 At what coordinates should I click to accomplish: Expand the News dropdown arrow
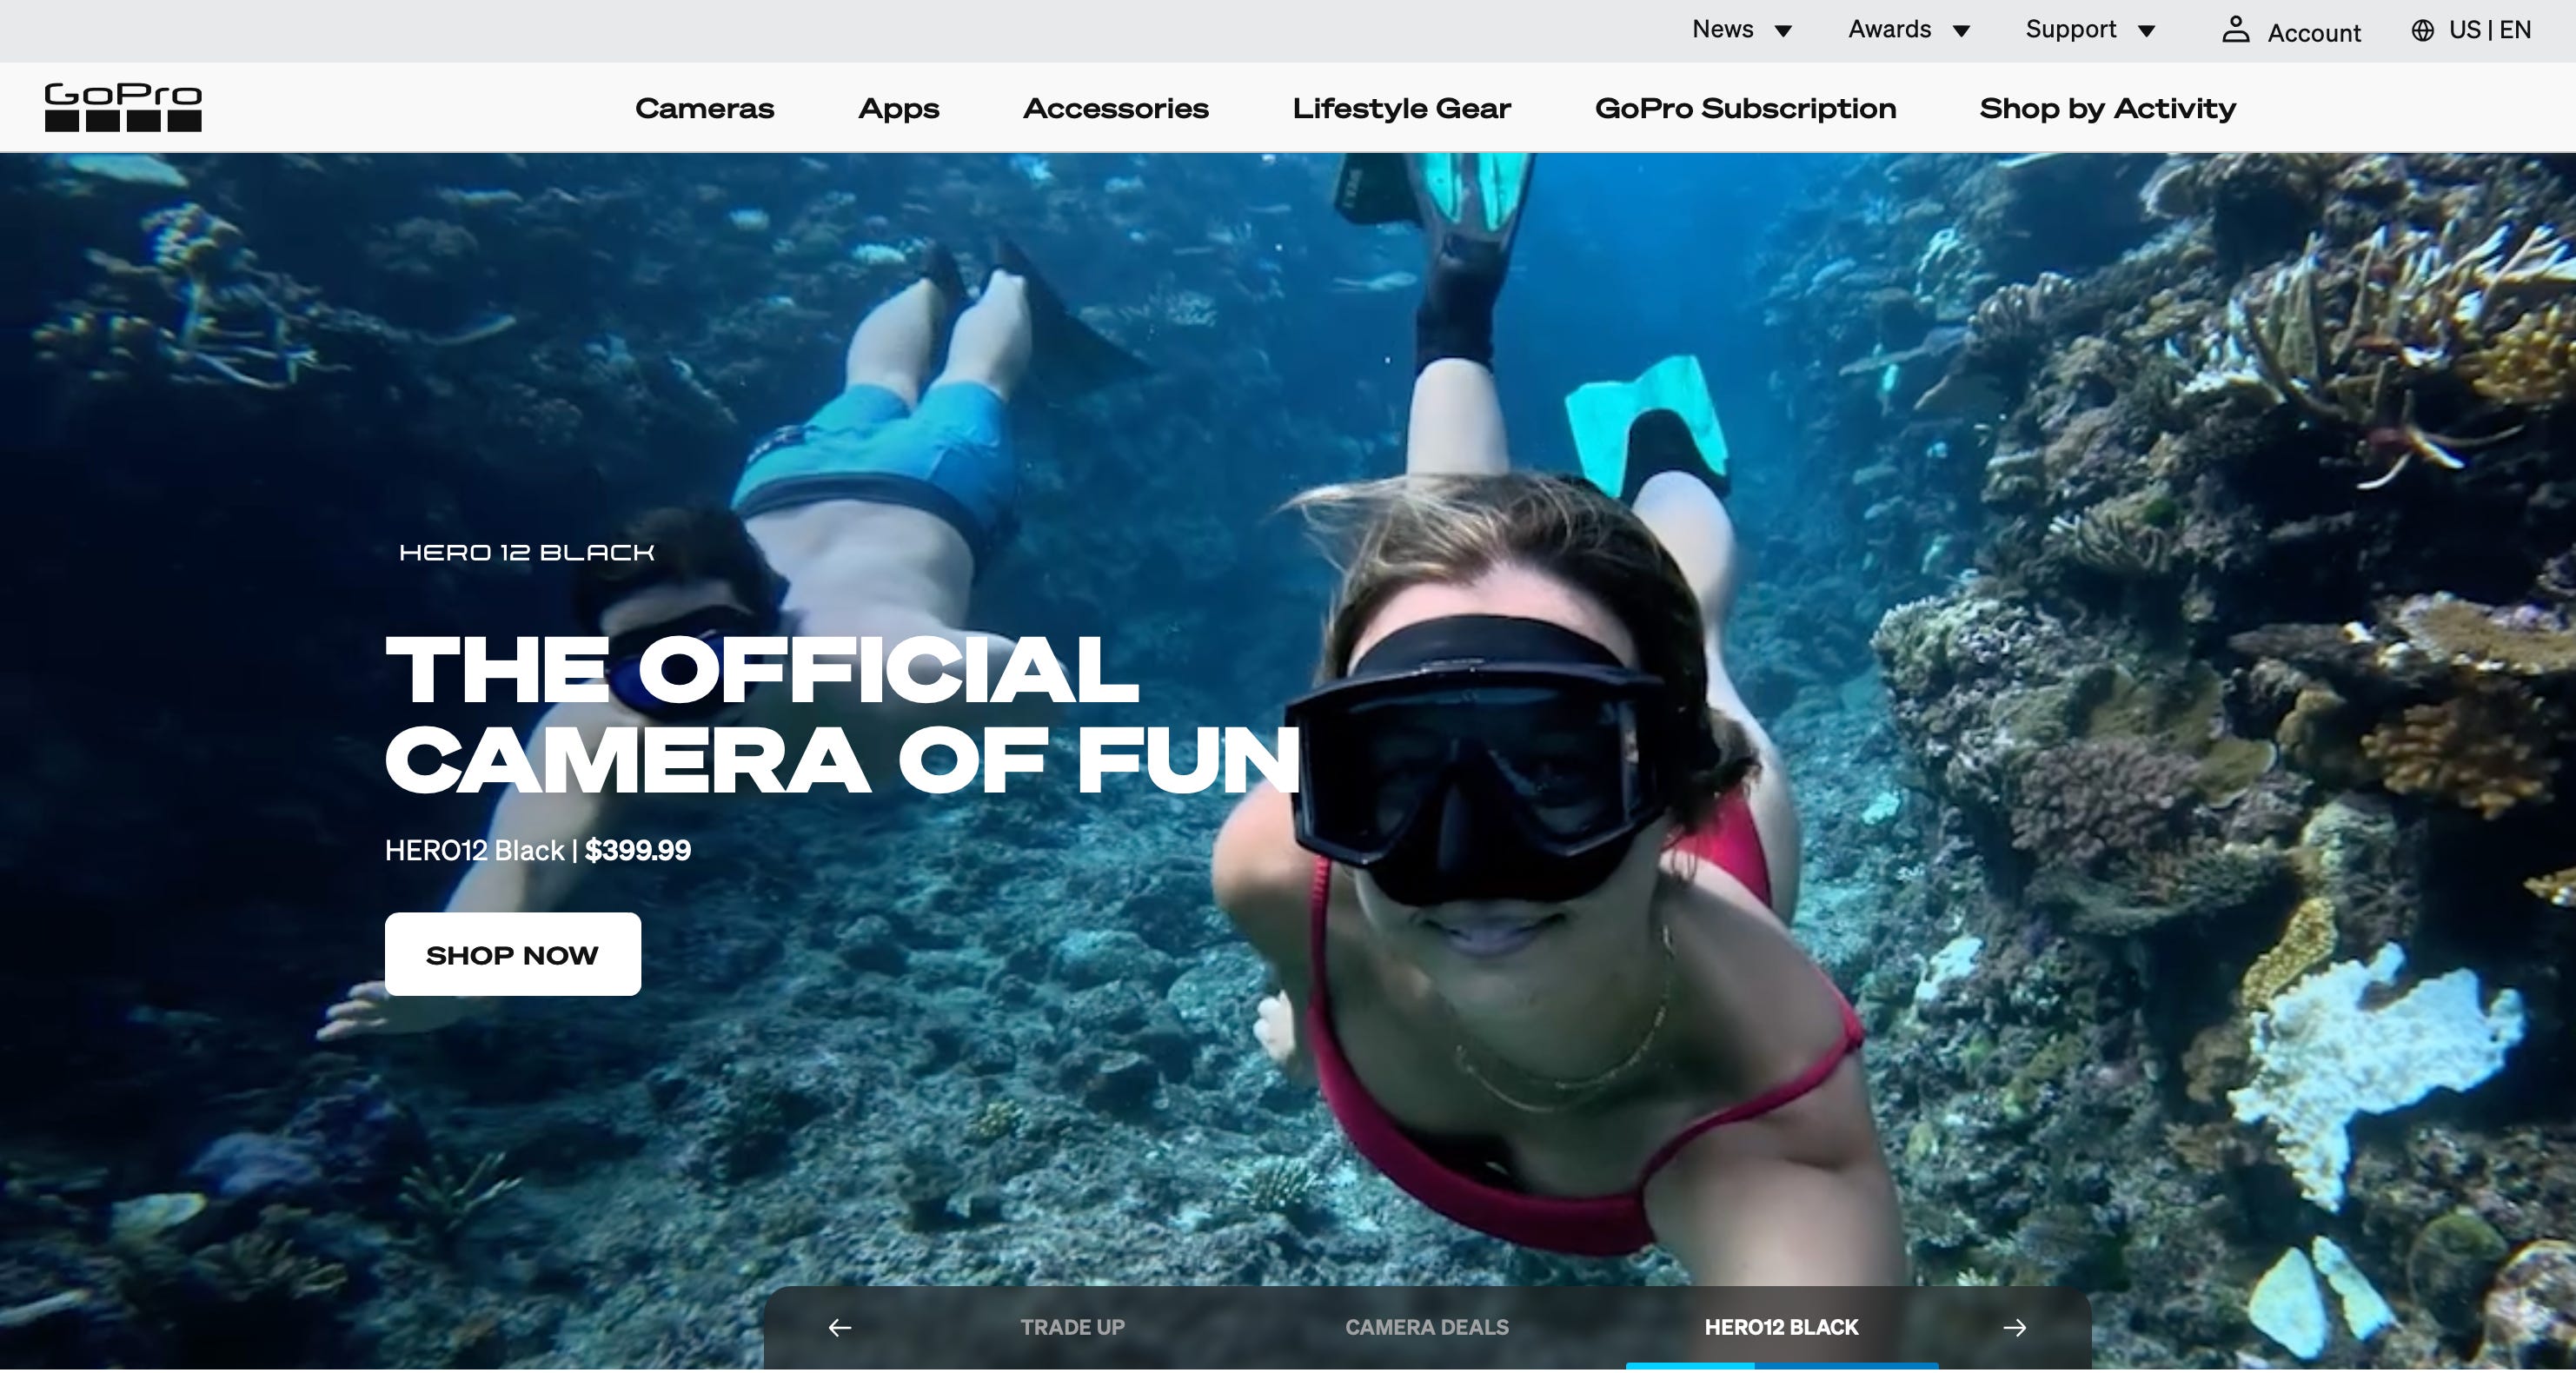tap(1783, 31)
